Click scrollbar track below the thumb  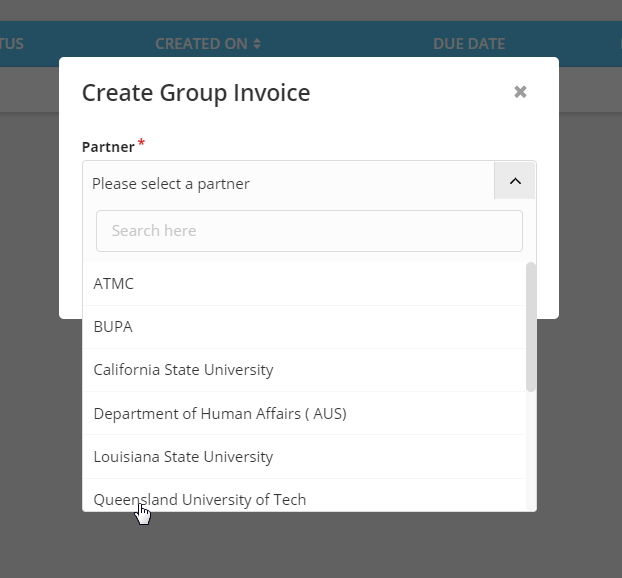[531, 450]
